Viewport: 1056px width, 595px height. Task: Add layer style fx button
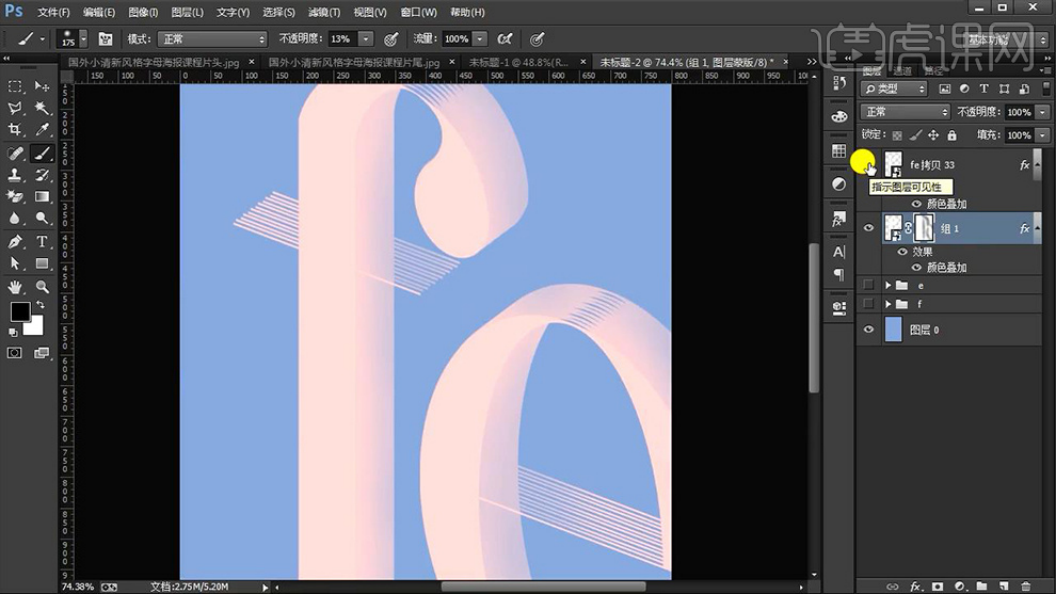click(x=915, y=586)
